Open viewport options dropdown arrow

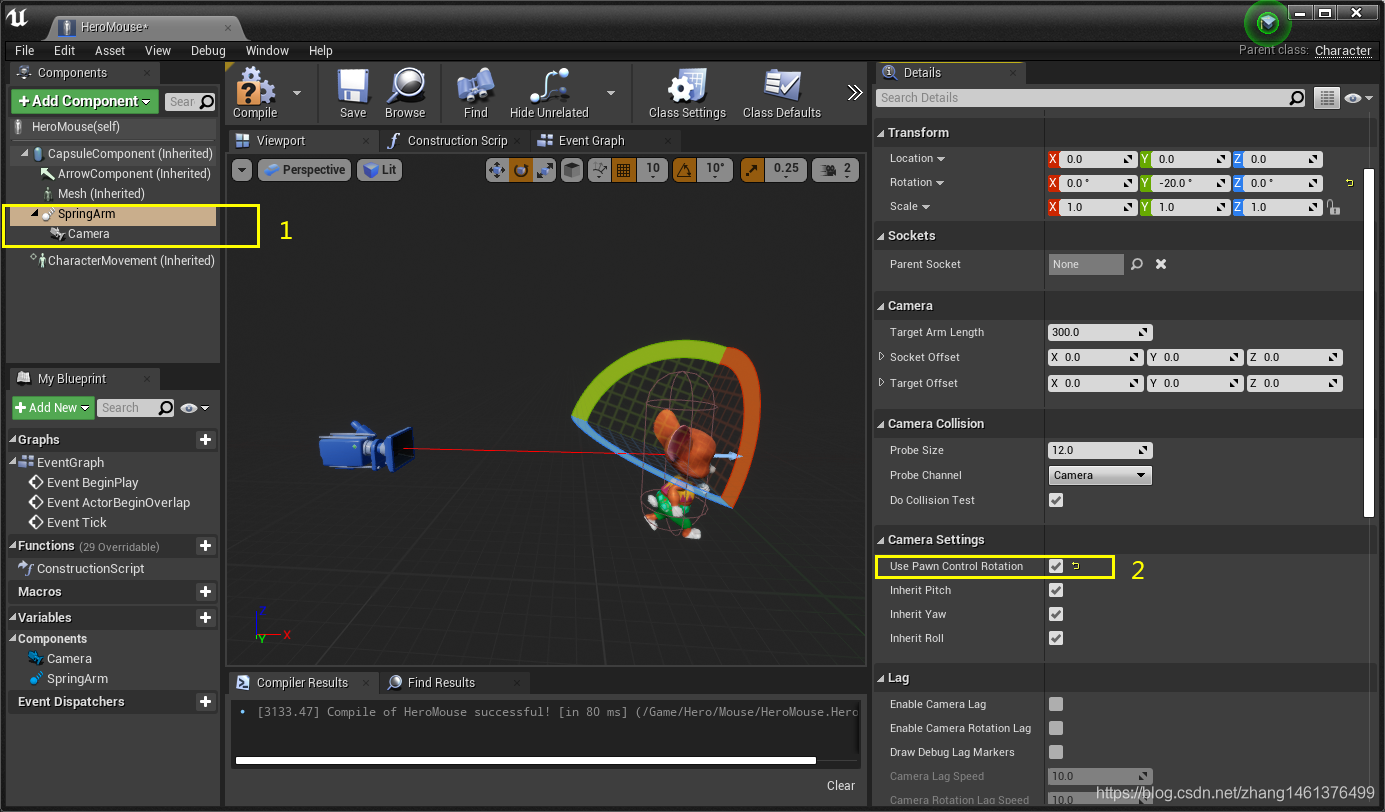242,170
